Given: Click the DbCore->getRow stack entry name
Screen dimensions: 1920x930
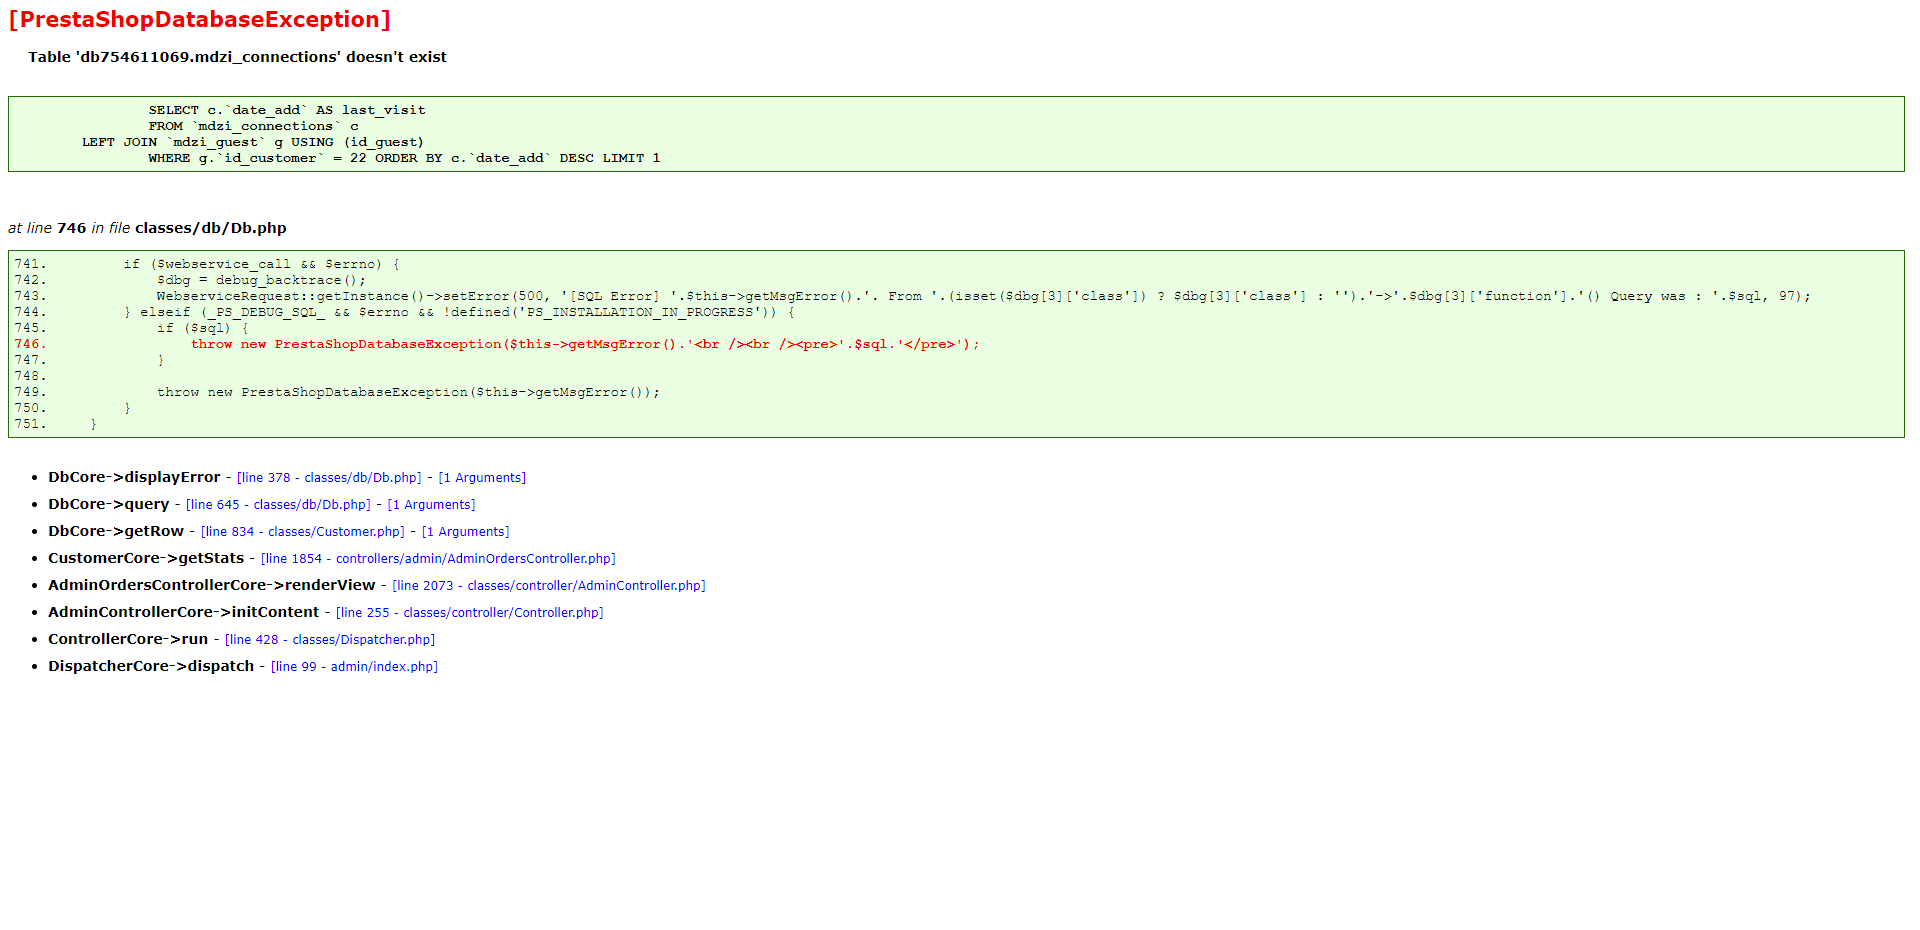Looking at the screenshot, I should tap(116, 532).
